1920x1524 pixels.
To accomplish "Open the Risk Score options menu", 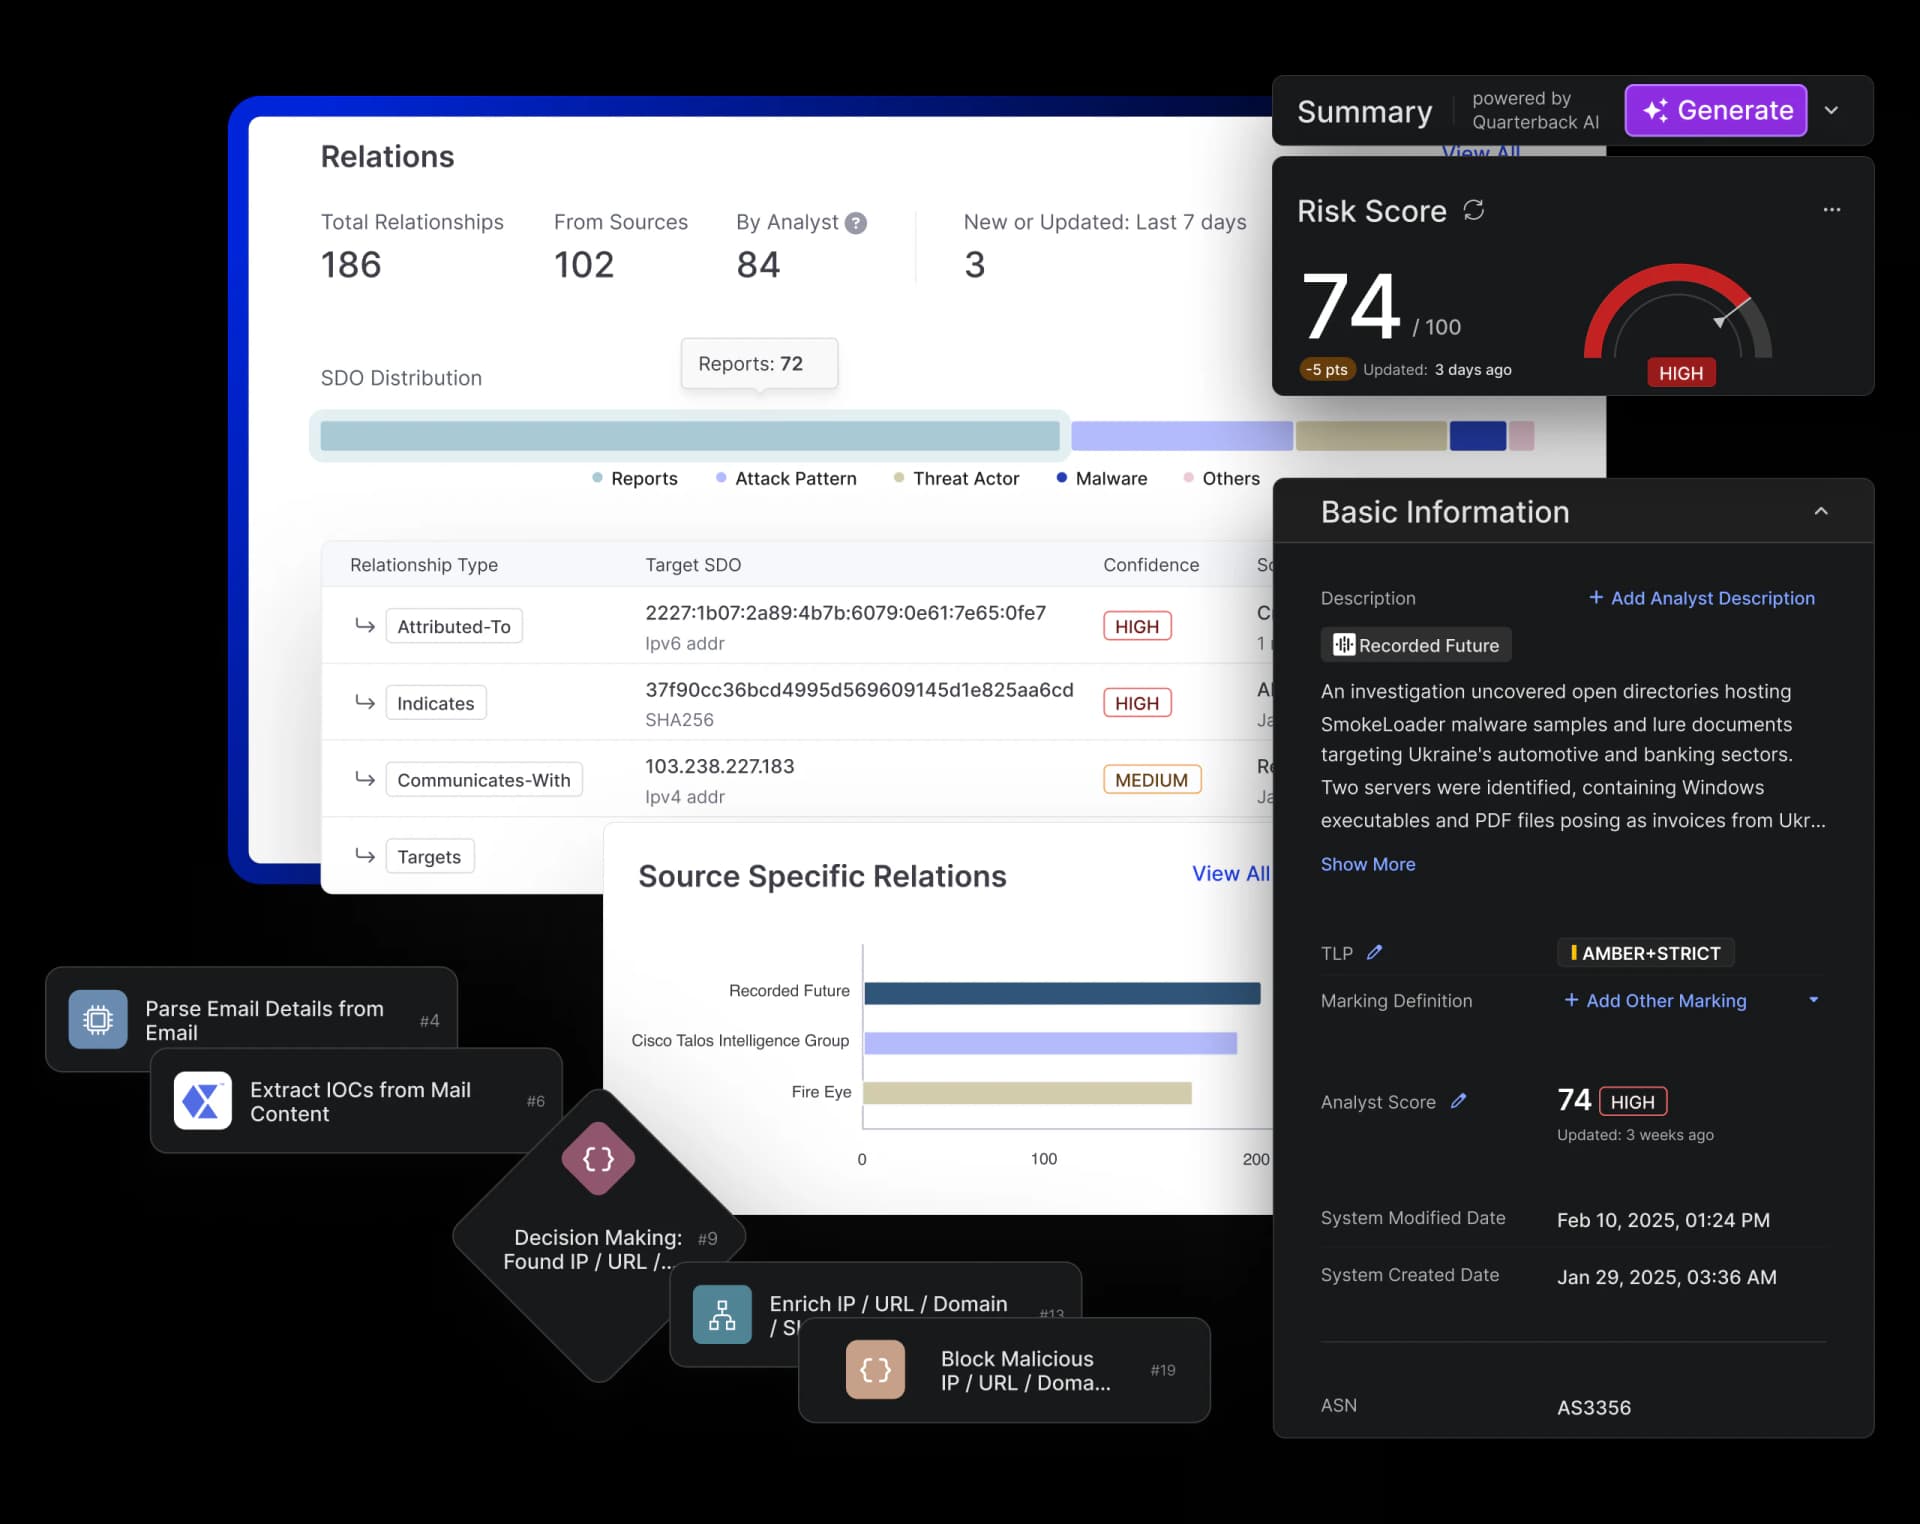I will tap(1831, 209).
